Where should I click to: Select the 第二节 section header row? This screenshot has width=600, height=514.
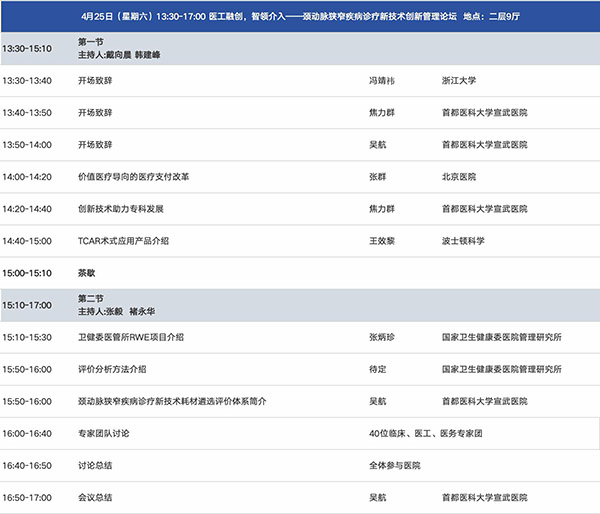click(x=300, y=305)
